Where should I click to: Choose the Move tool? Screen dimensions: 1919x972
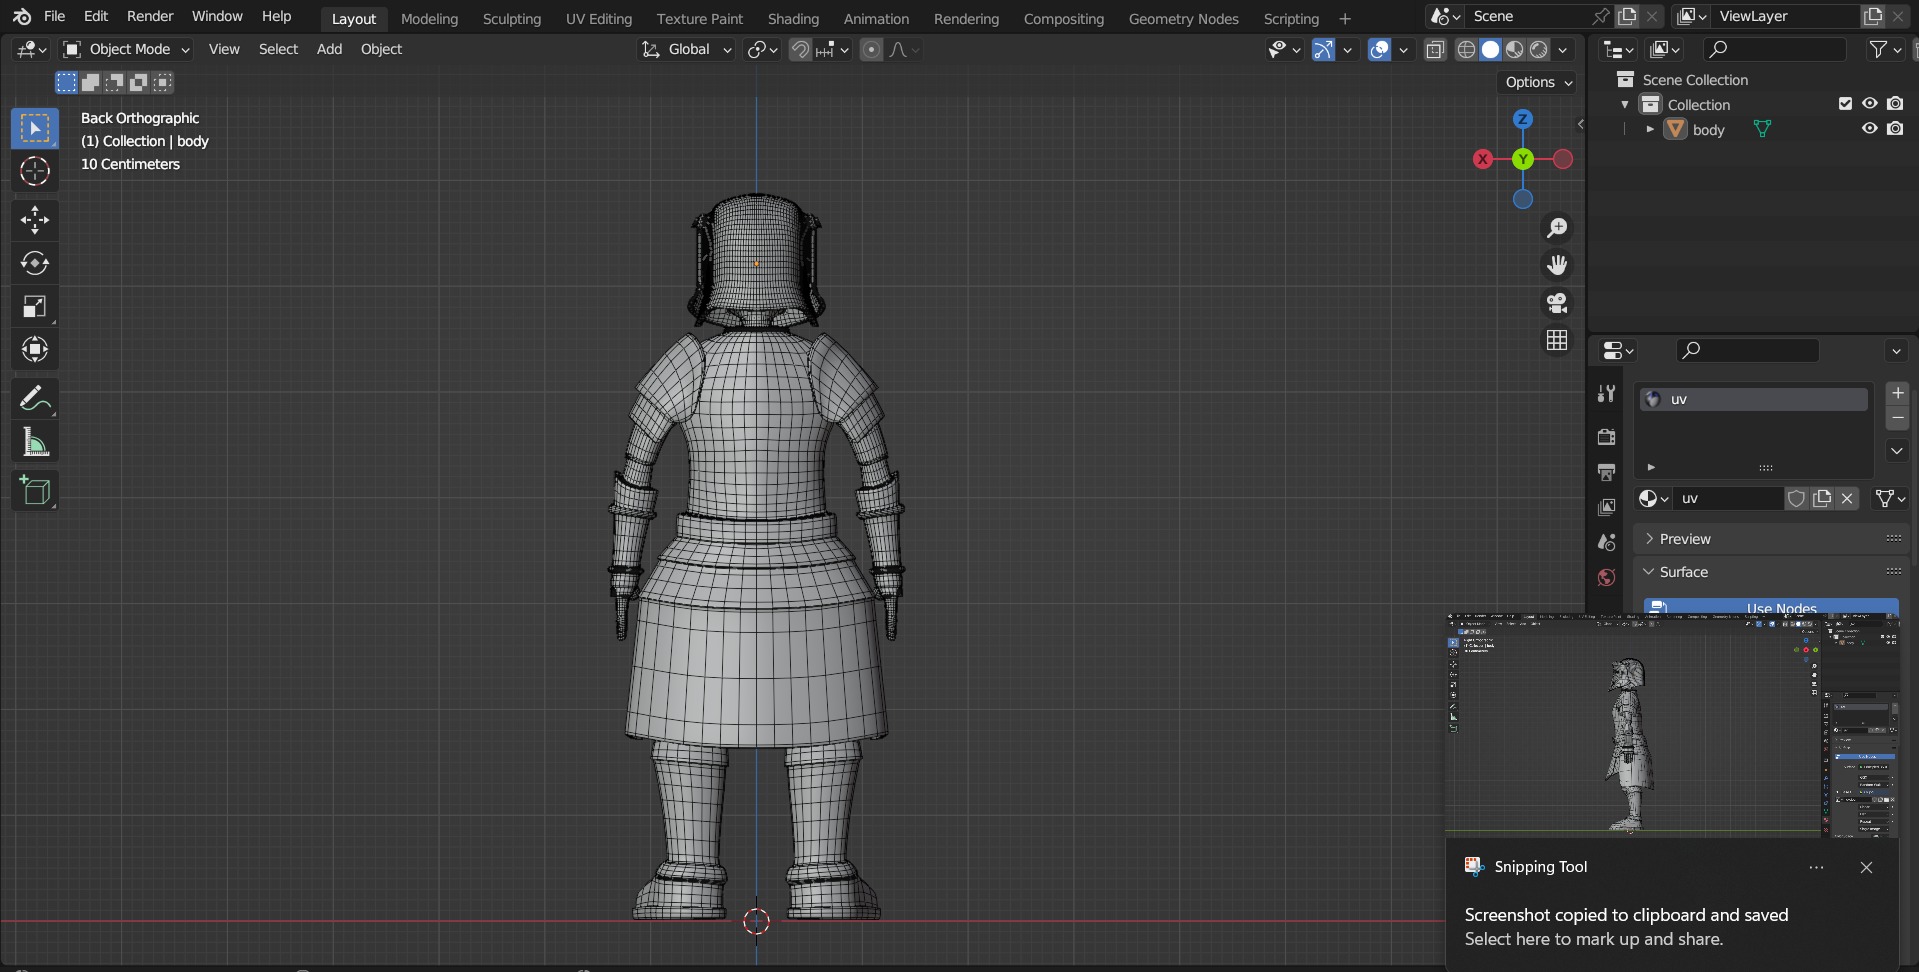pyautogui.click(x=35, y=220)
